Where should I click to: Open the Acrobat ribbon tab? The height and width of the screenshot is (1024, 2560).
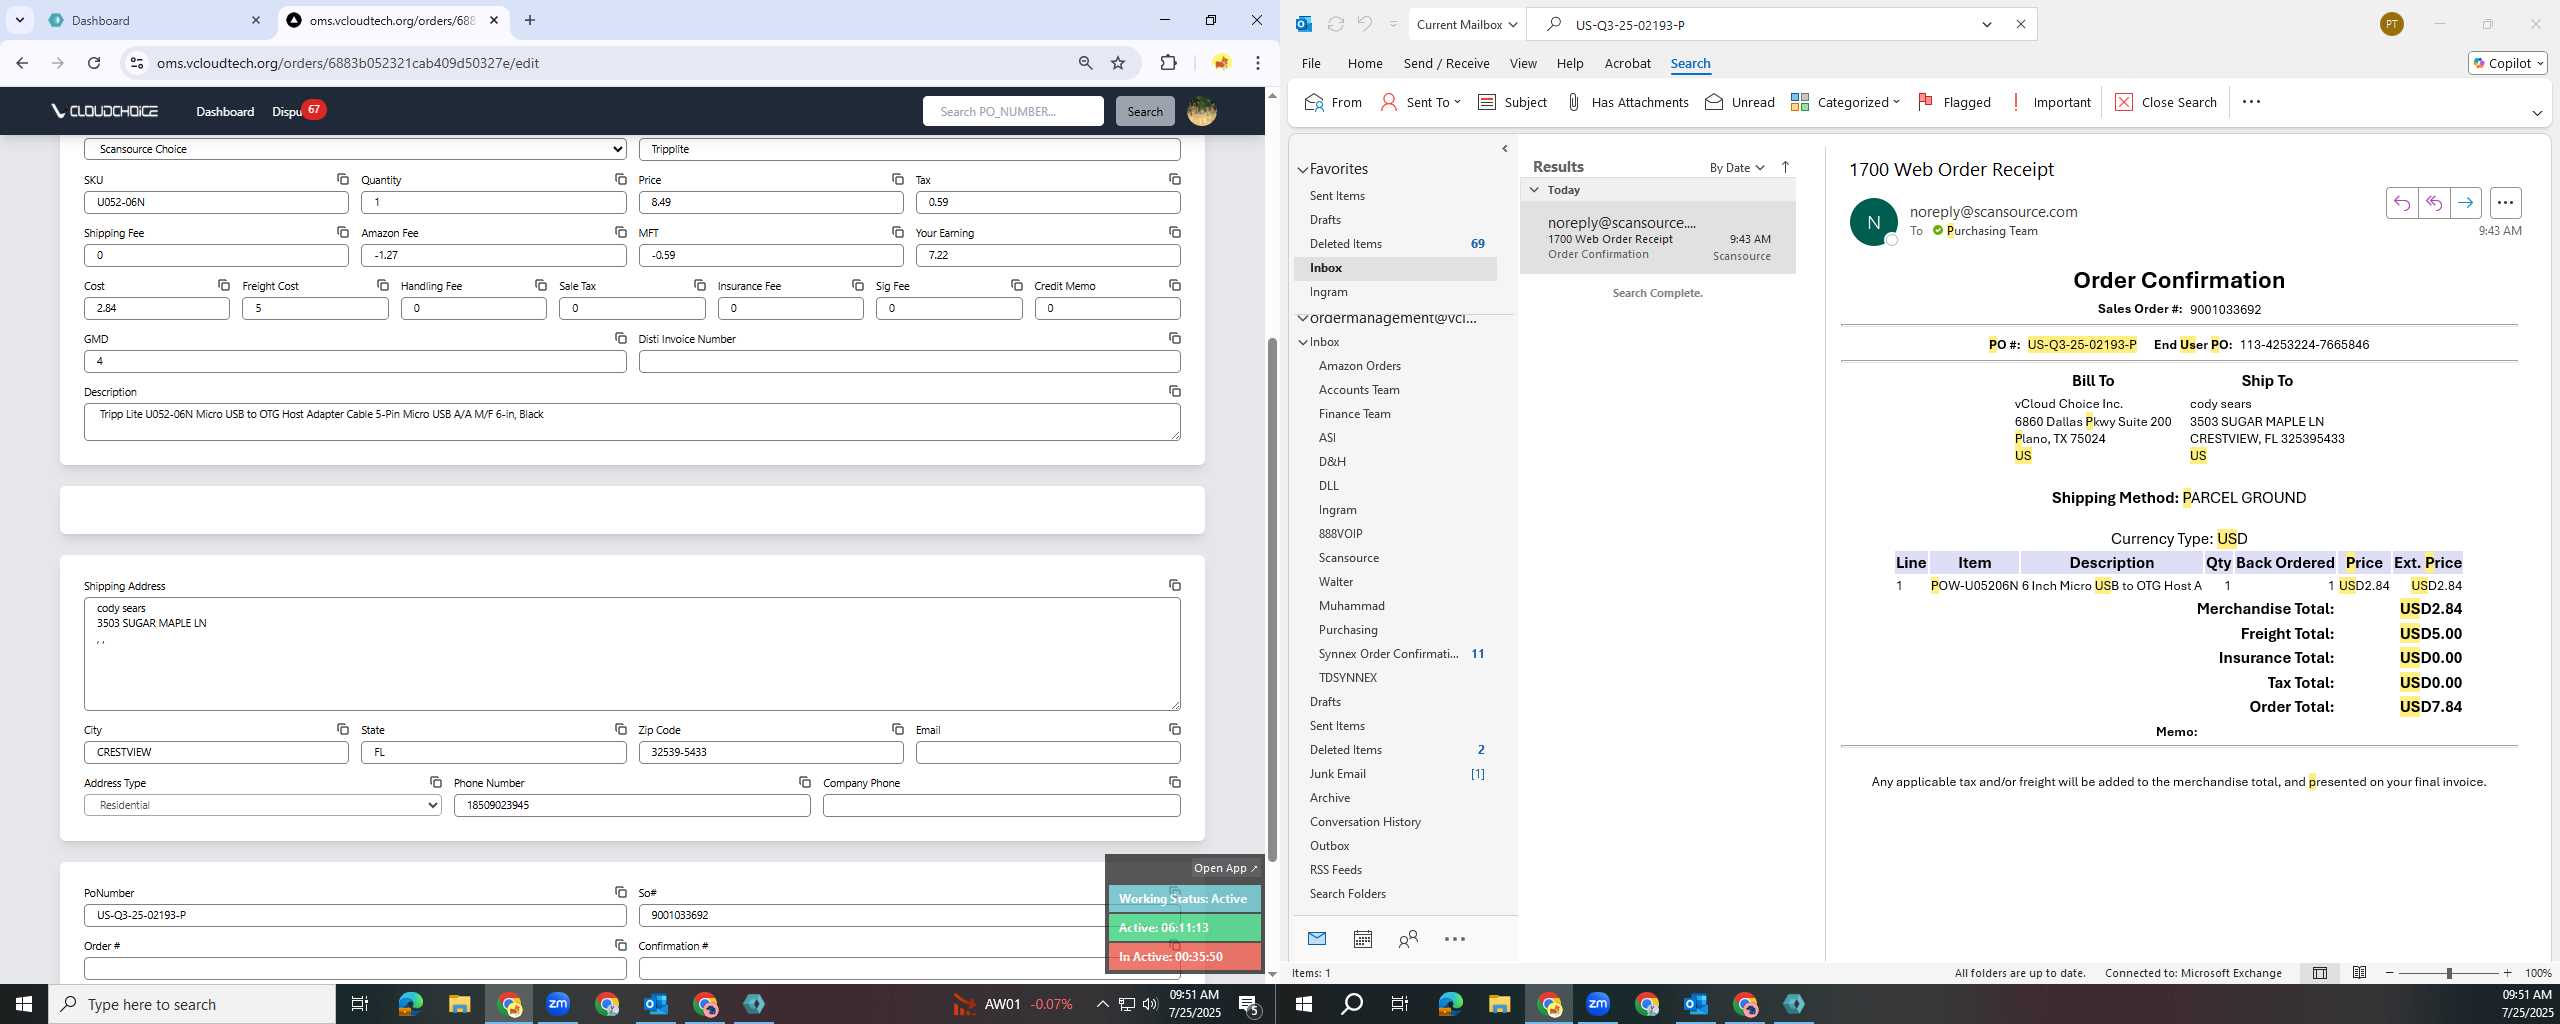click(1627, 63)
